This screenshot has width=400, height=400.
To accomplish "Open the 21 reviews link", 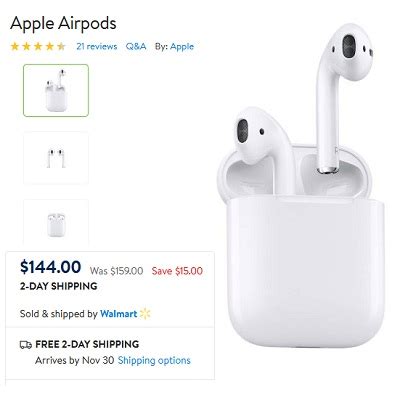I will [x=97, y=46].
